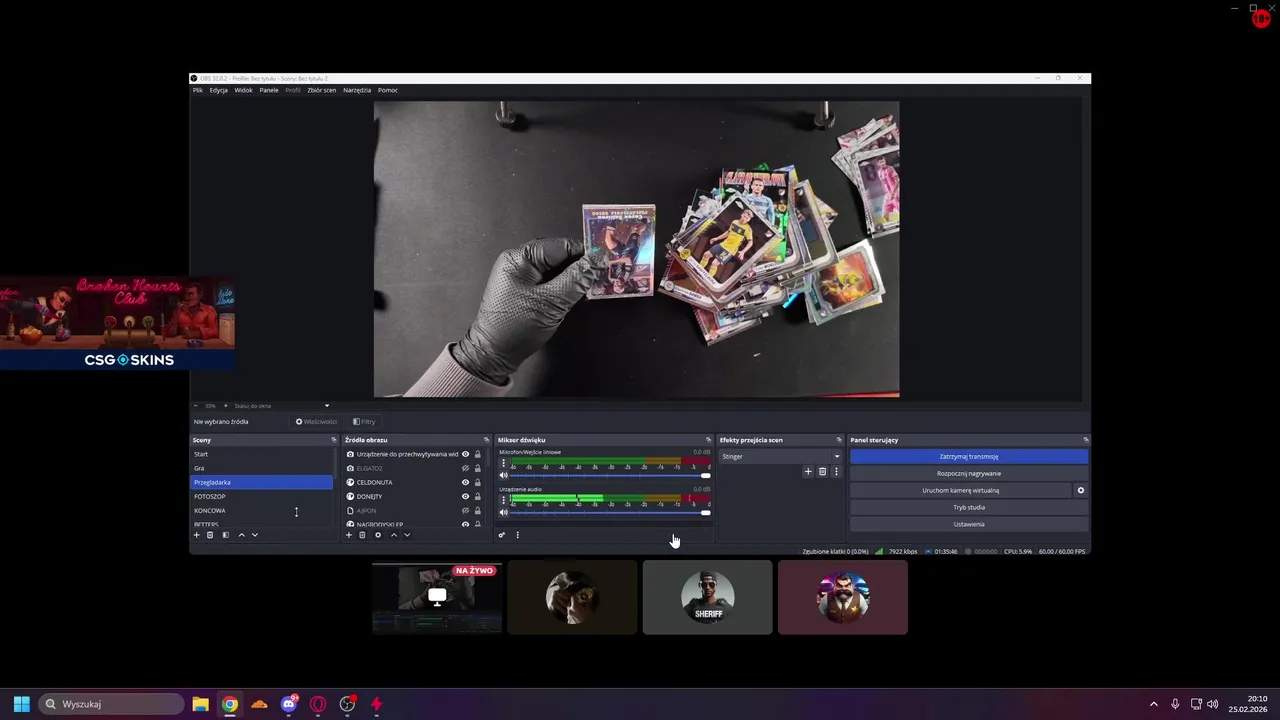Remove source with Źródła obrazu trash icon
1280x720 pixels.
pos(362,535)
